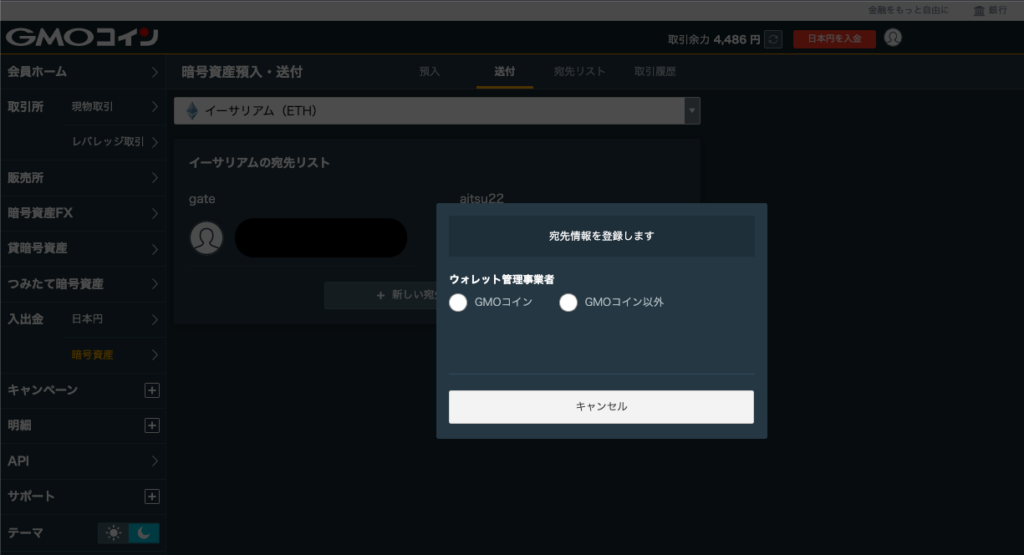Open the 宛先リスト tab

(x=579, y=72)
